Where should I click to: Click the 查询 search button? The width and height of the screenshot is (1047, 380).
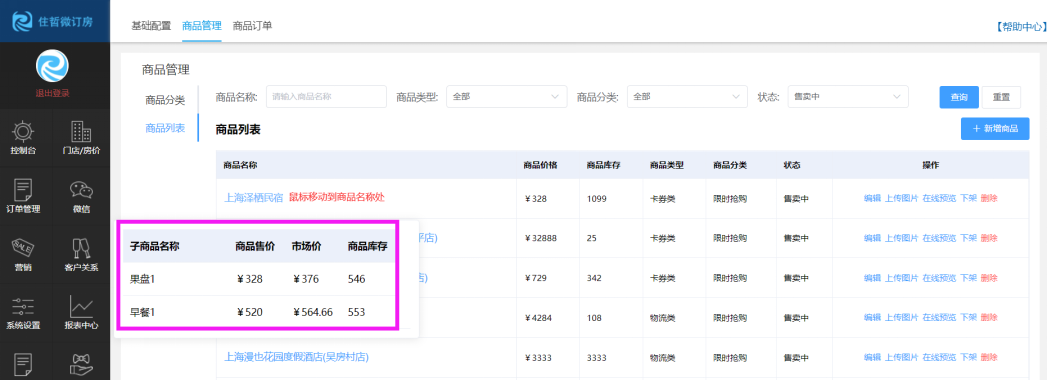(x=959, y=97)
